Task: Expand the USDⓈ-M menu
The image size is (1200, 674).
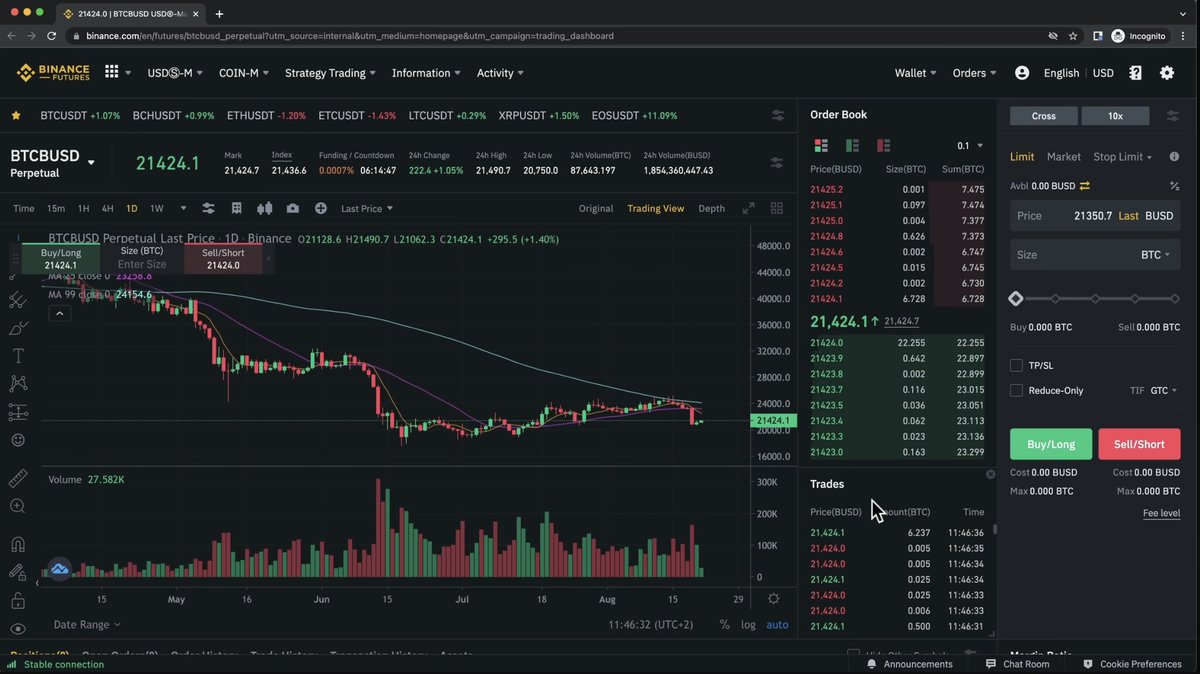Action: (x=175, y=73)
